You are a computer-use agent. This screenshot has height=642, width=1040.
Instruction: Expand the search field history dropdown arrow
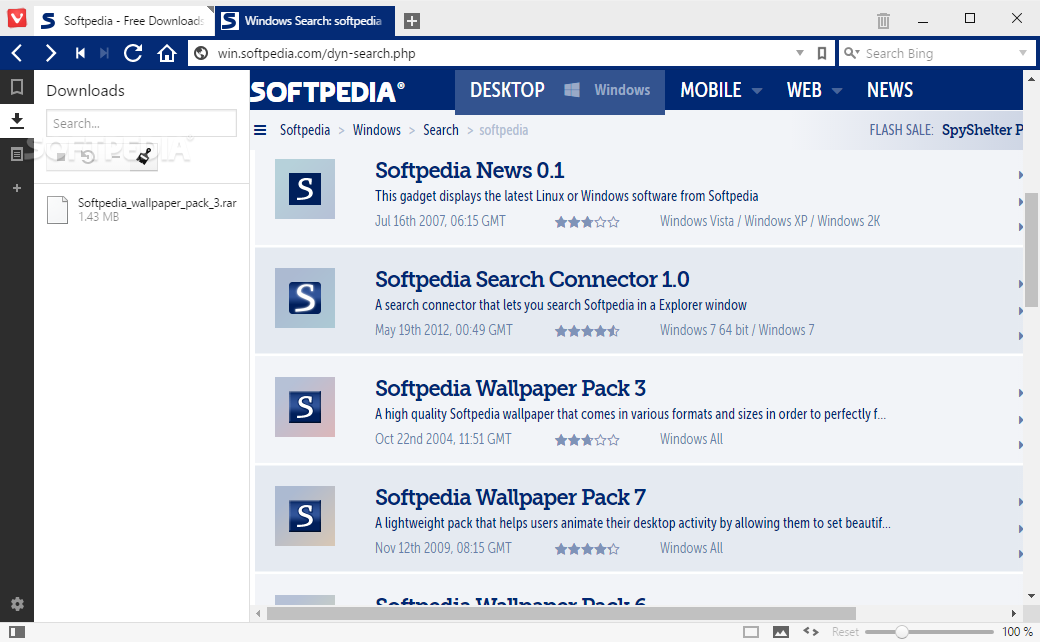(1023, 53)
